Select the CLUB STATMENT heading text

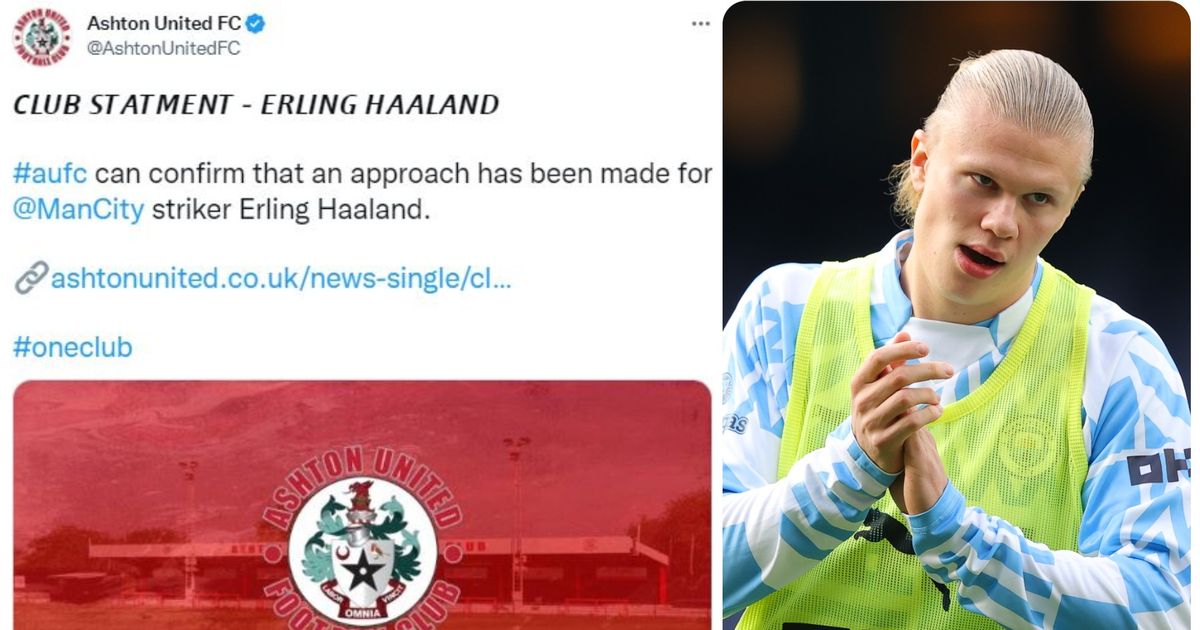tap(255, 104)
